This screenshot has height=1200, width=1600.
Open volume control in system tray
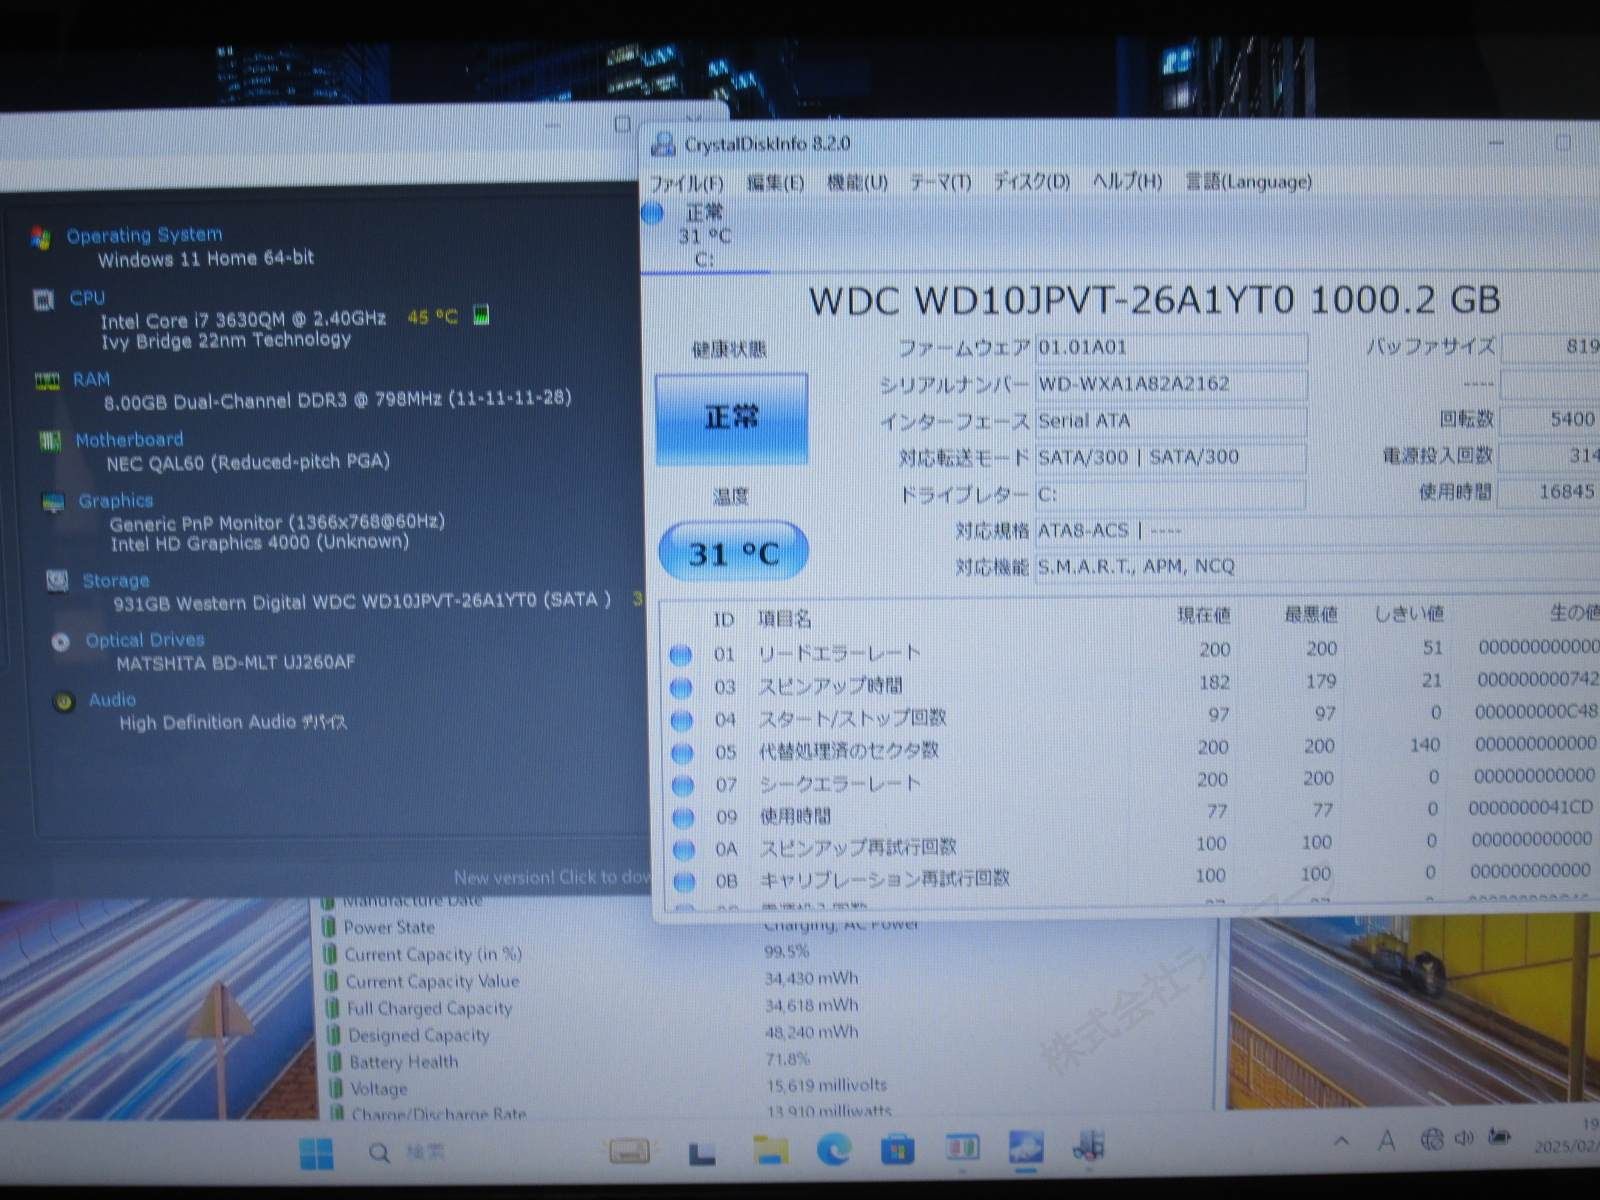pos(1464,1138)
